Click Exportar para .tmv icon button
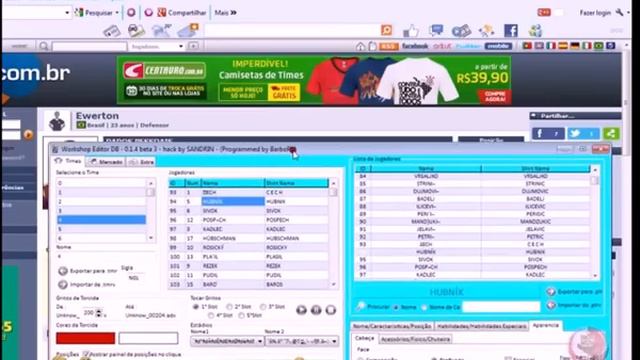Viewport: 640px width, 360px height. click(x=63, y=271)
